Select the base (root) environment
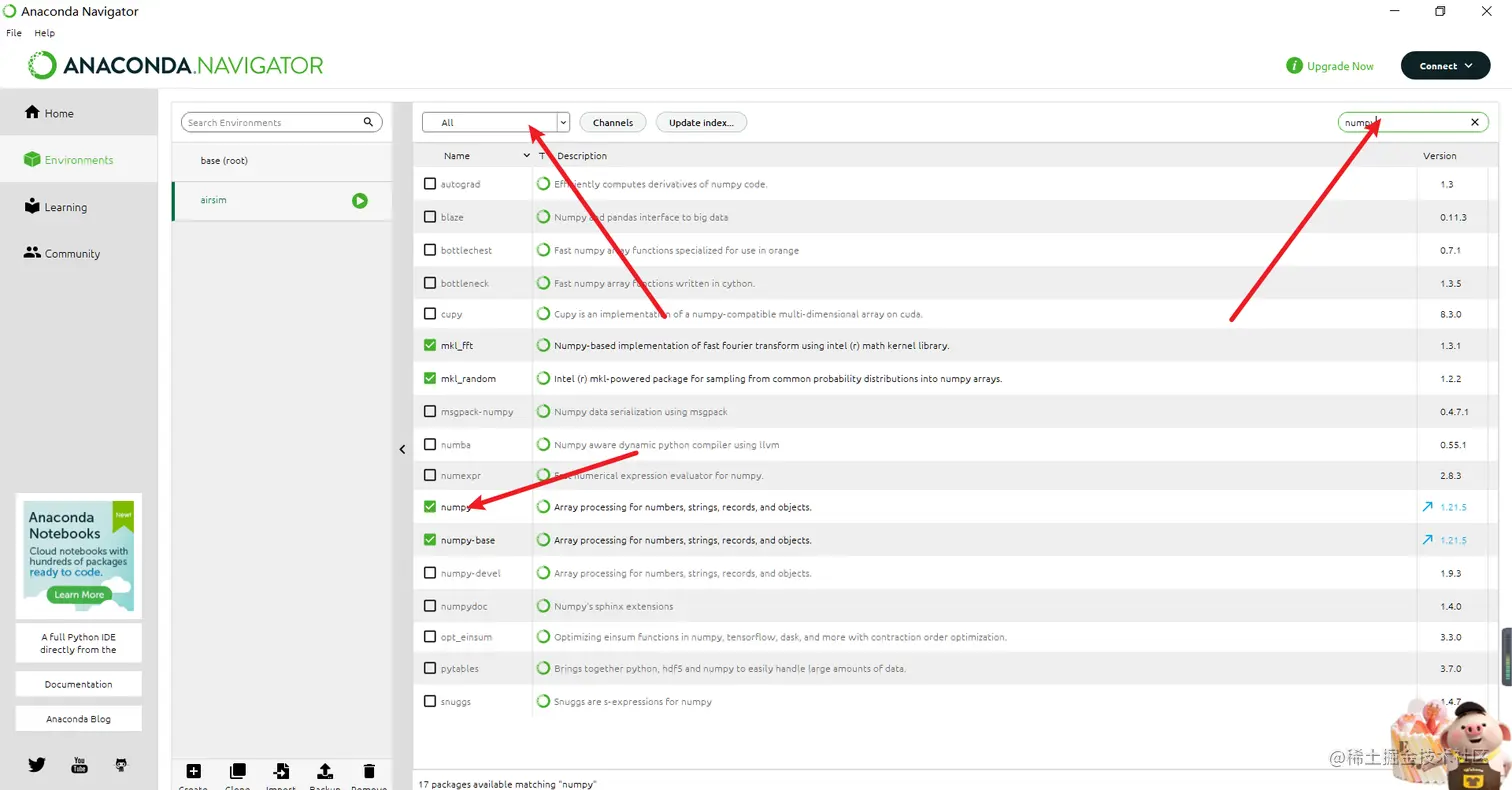Image resolution: width=1512 pixels, height=790 pixels. (282, 161)
